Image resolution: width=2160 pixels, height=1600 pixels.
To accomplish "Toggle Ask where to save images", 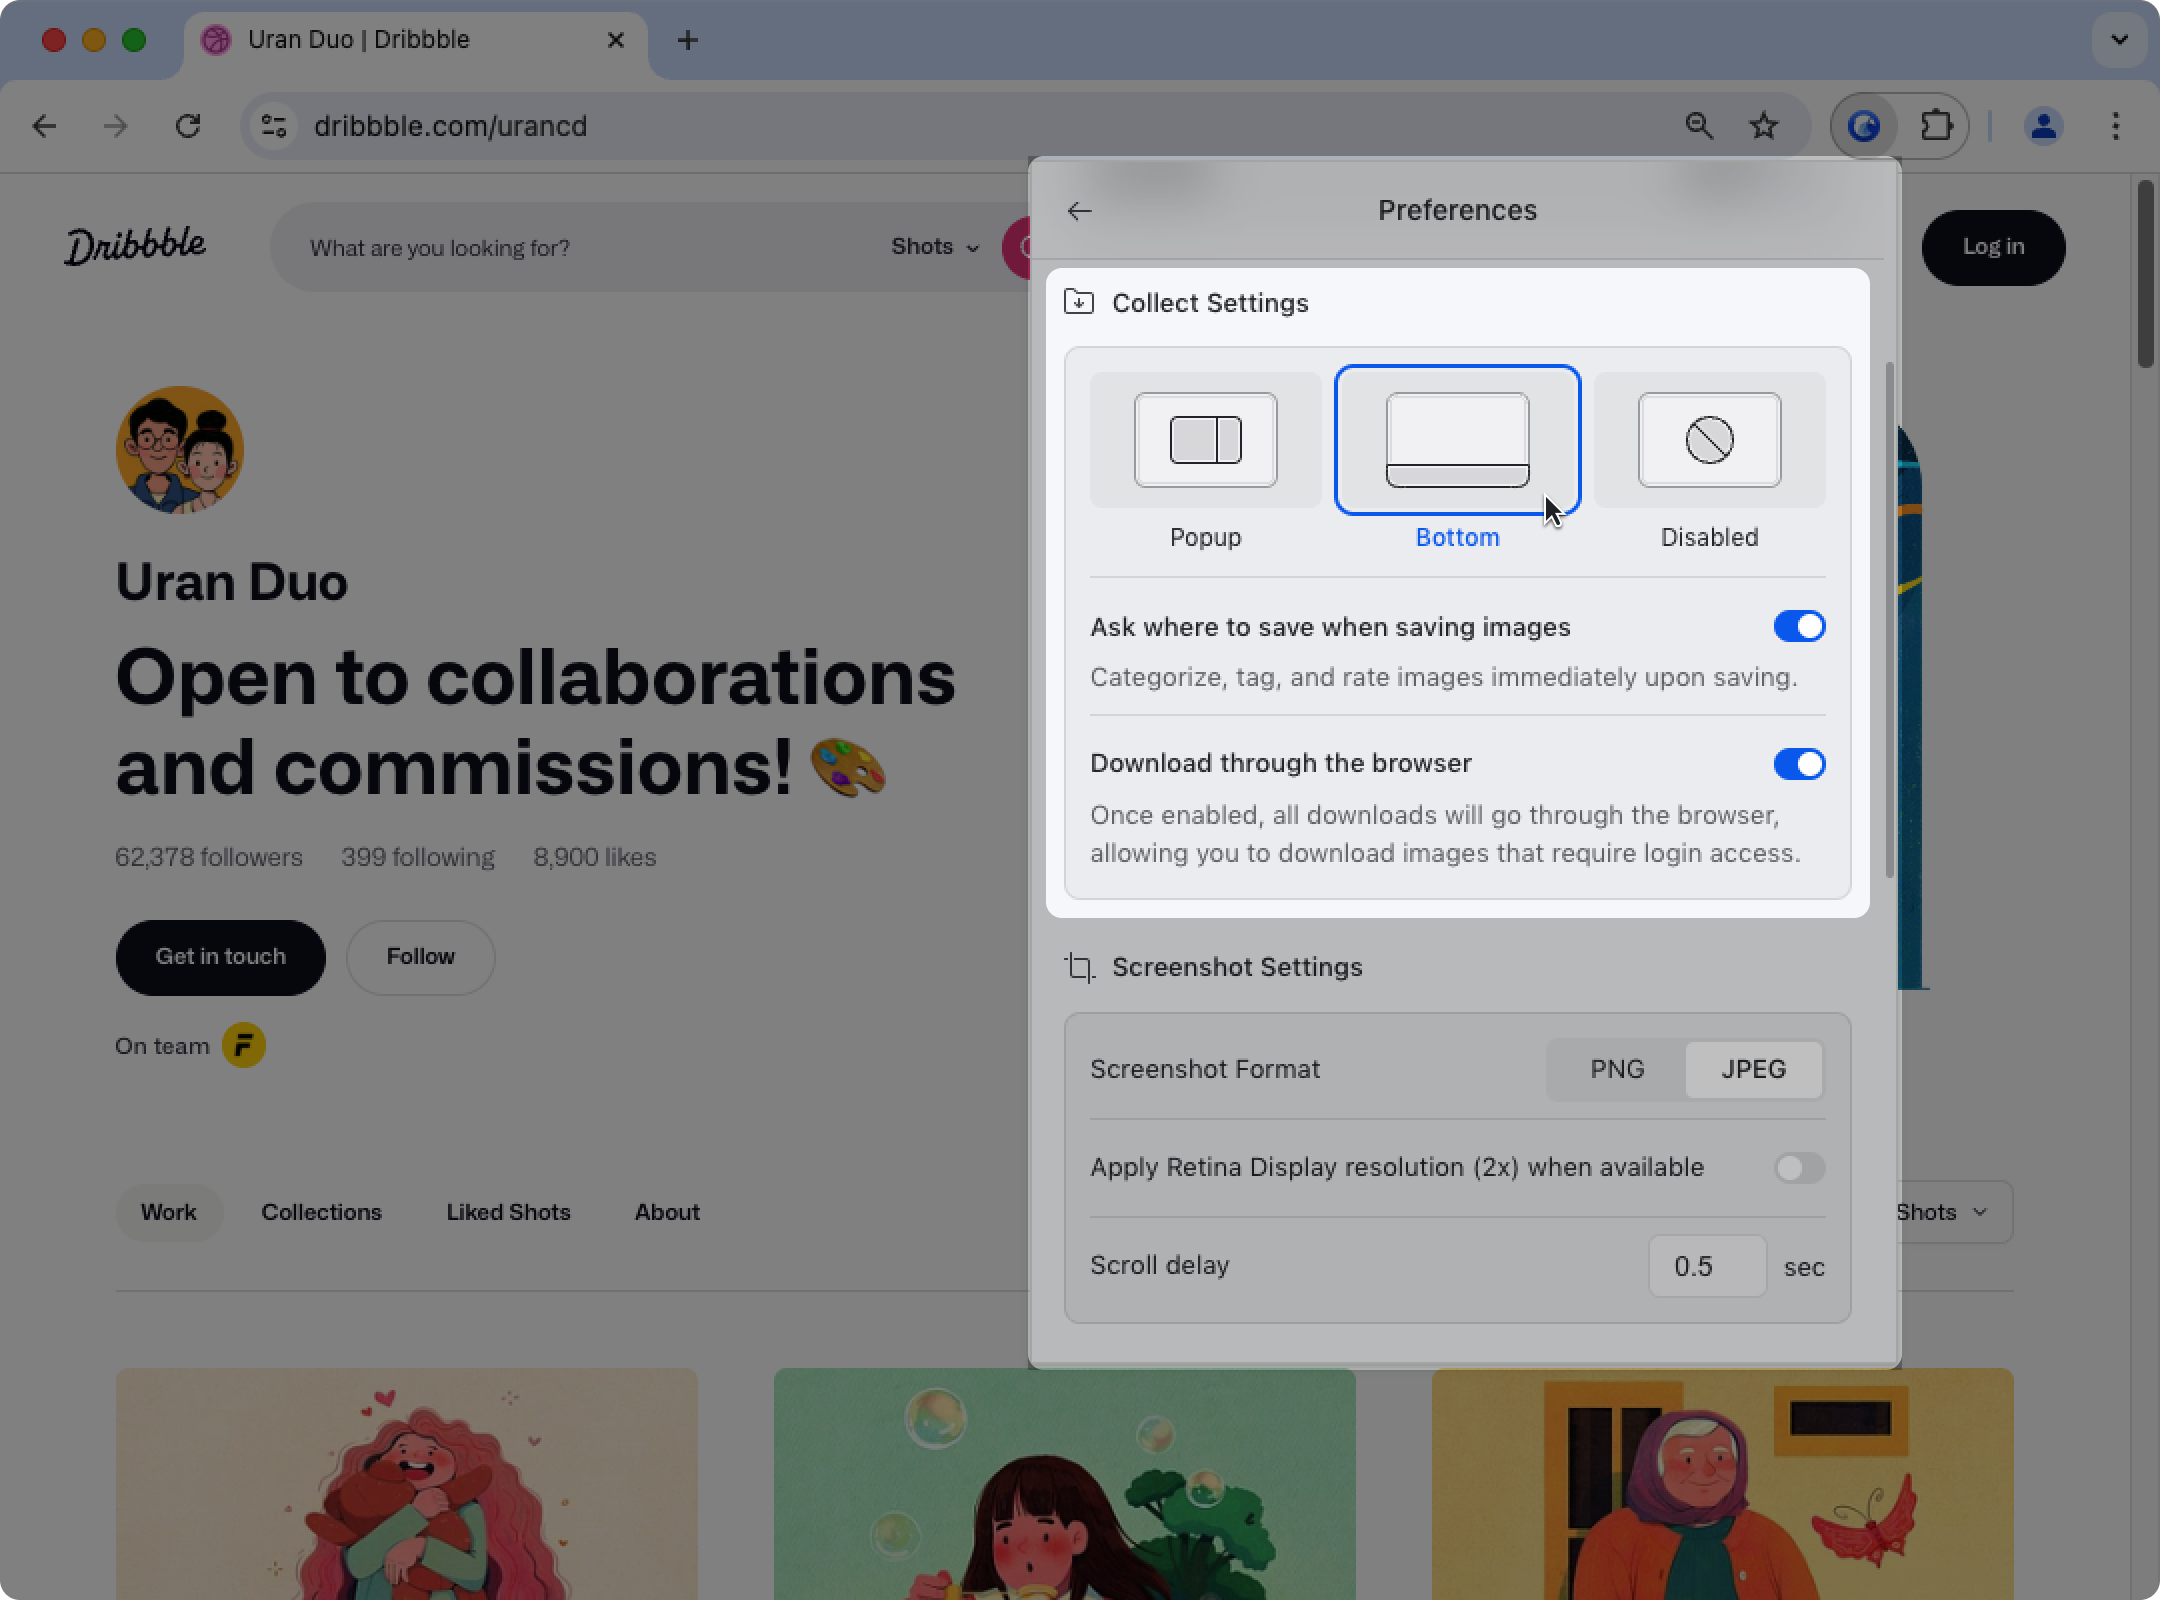I will [1799, 625].
